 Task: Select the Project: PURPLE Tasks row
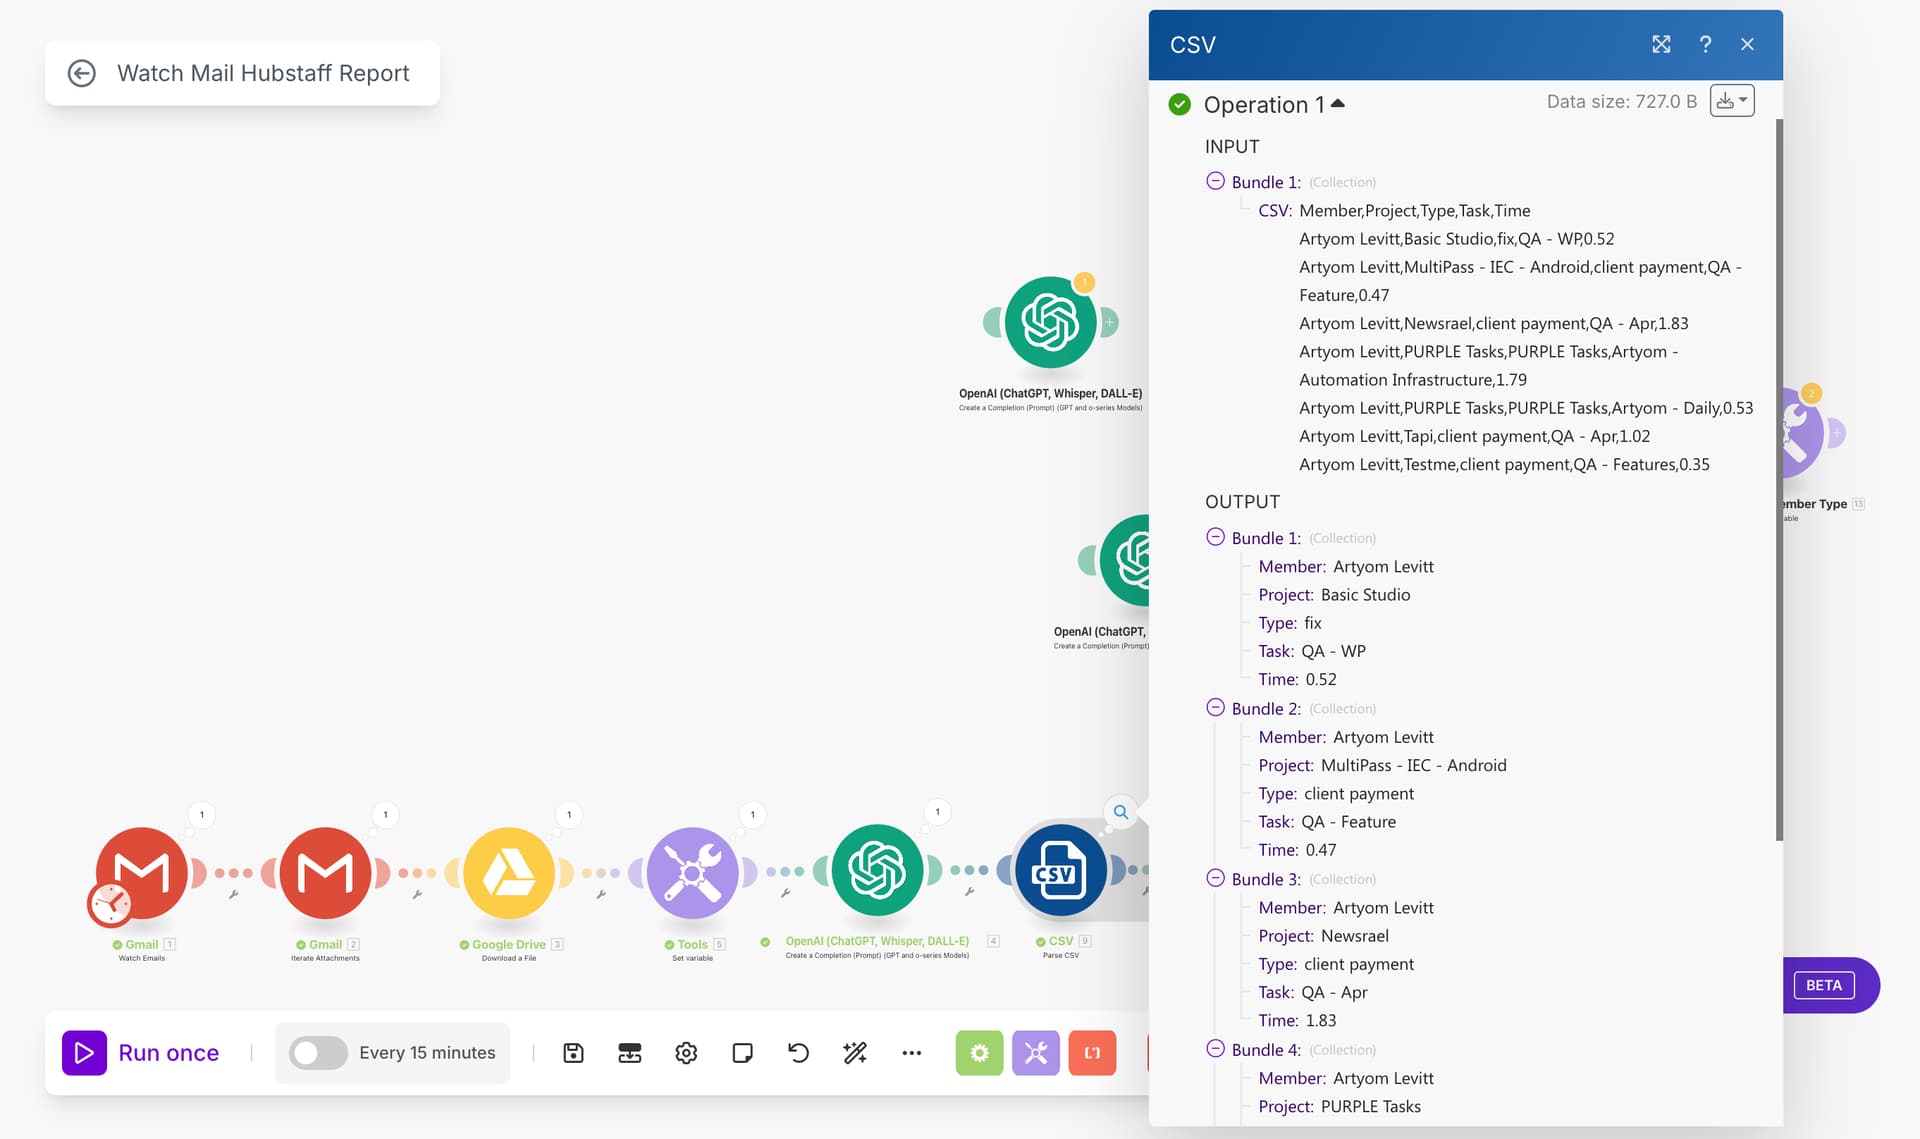coord(1339,1106)
